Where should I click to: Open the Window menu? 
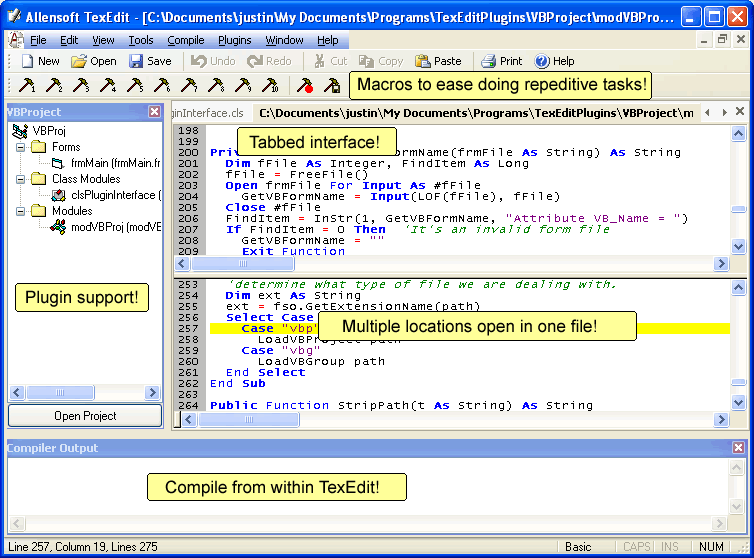coord(284,40)
